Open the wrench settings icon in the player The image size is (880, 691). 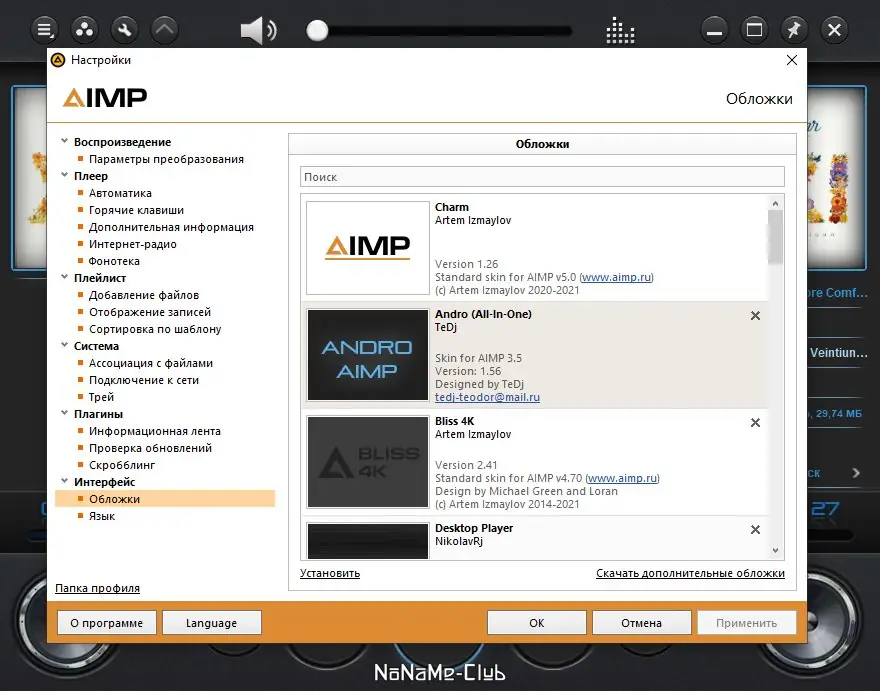coord(125,30)
